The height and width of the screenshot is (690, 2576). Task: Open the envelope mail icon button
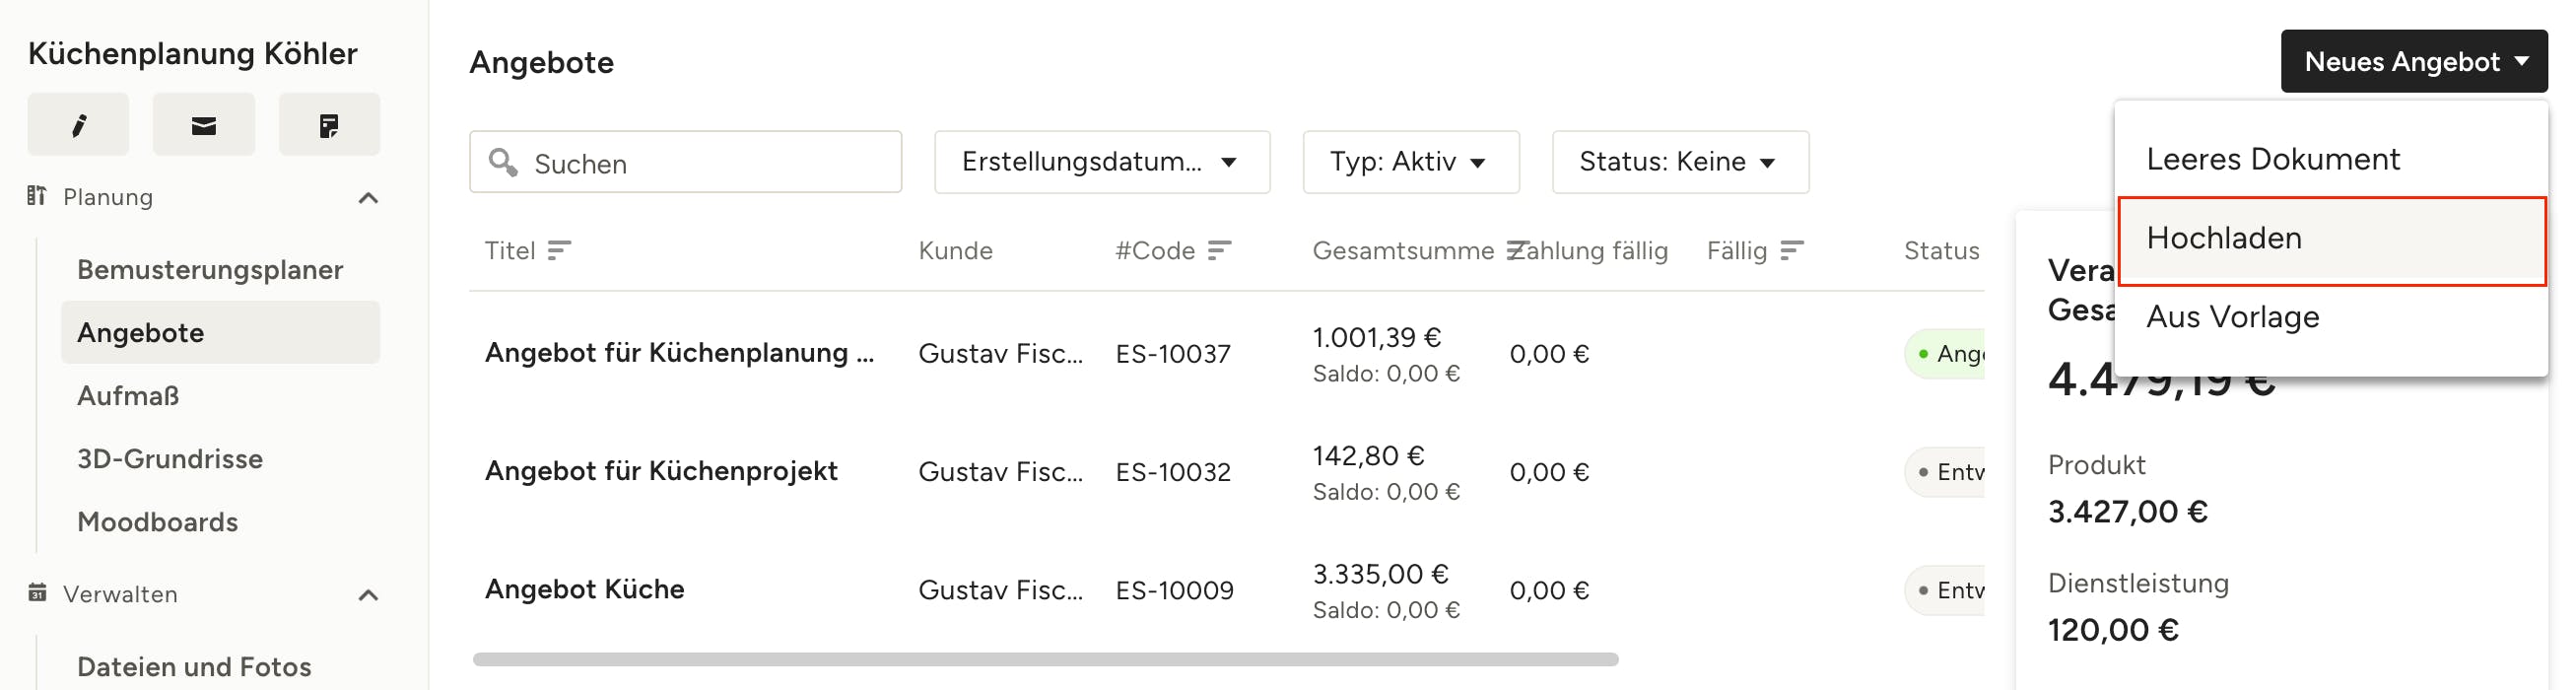(204, 125)
